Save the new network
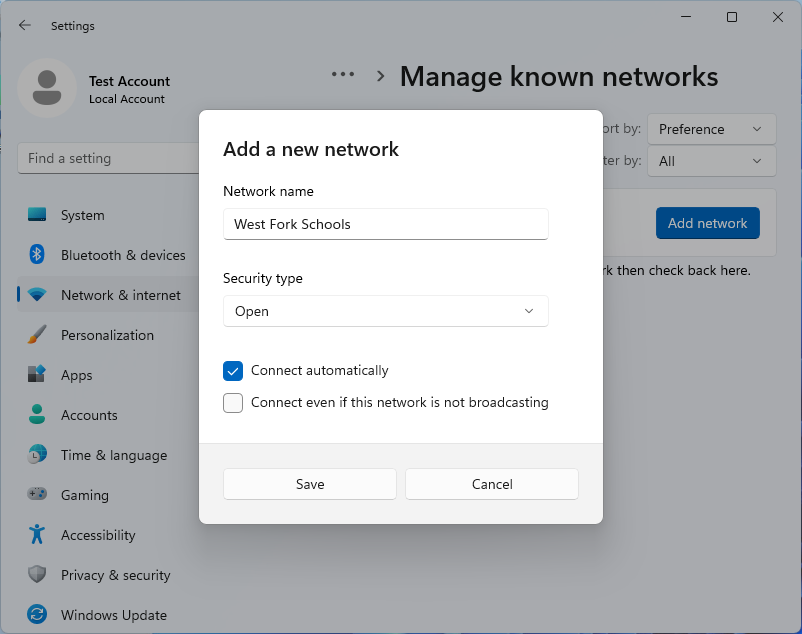Screen dimensions: 802x634 pos(310,484)
